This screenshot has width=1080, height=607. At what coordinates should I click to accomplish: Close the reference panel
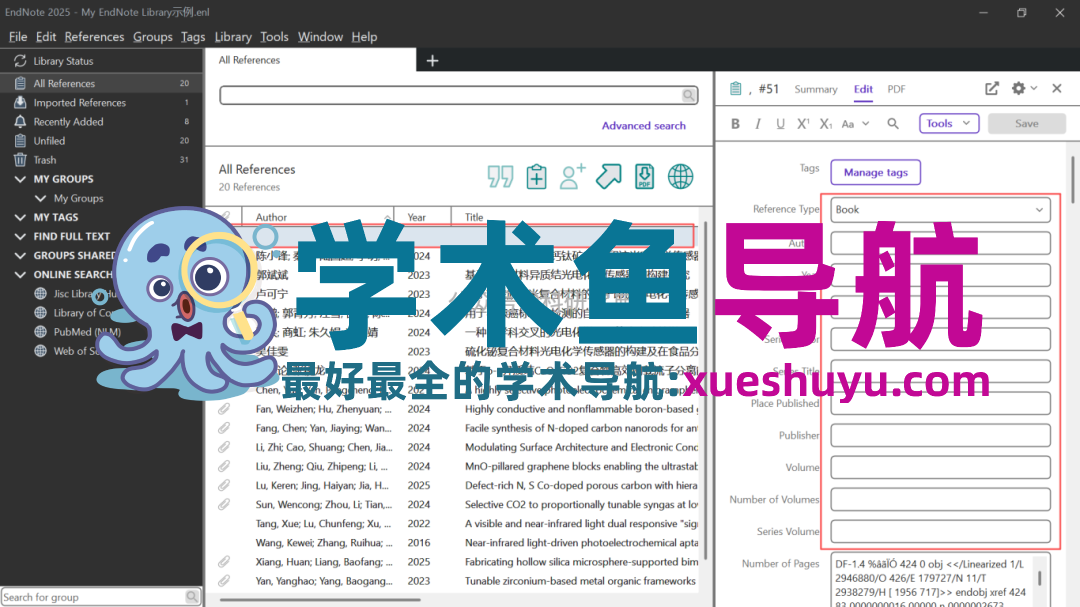click(1057, 88)
